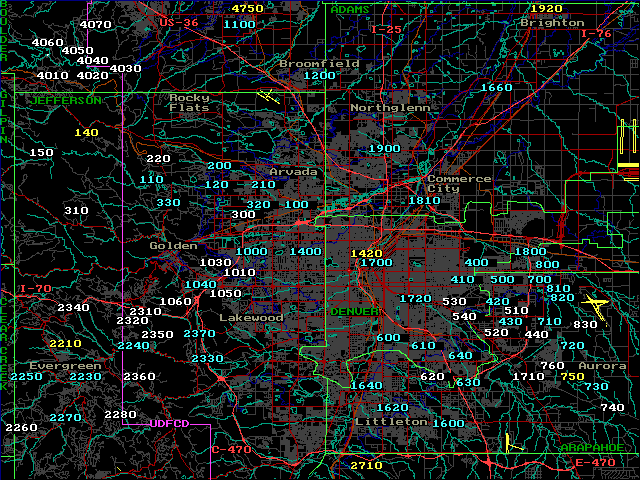Click the yellow airport runway icon near Aurora
The width and height of the screenshot is (640, 480).
(x=597, y=305)
